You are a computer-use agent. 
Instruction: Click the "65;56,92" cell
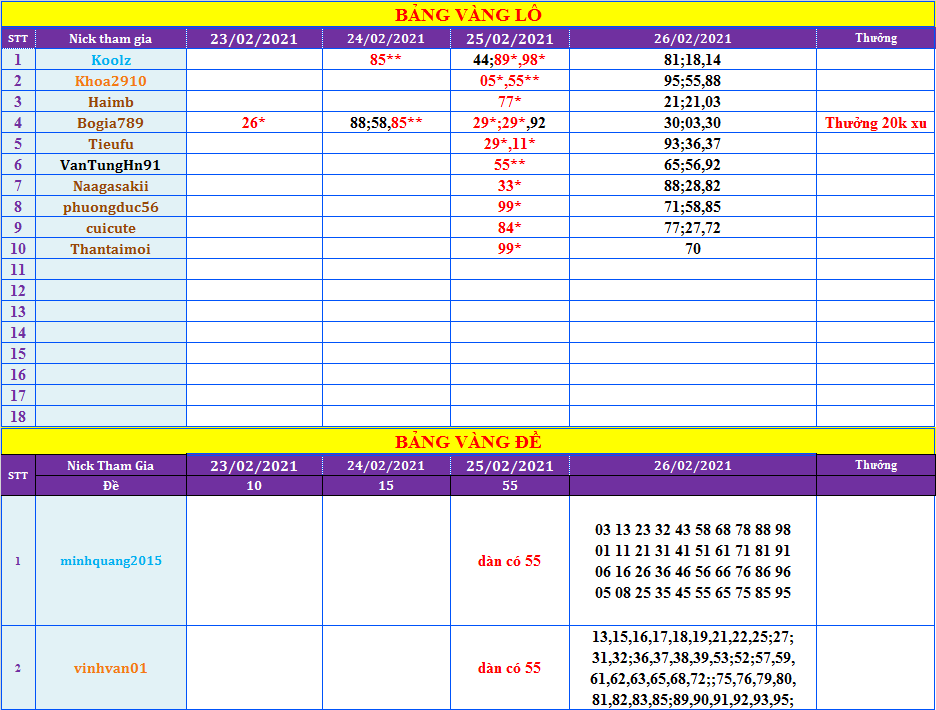[692, 165]
